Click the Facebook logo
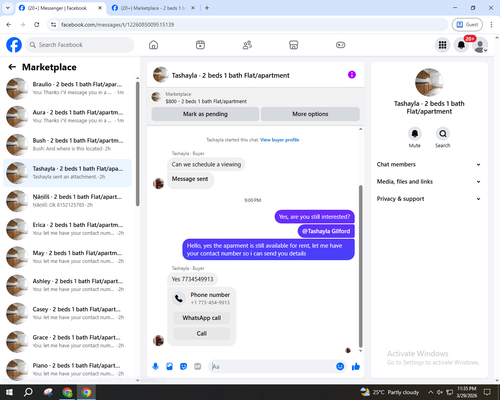This screenshot has height=400, width=500. (x=14, y=45)
